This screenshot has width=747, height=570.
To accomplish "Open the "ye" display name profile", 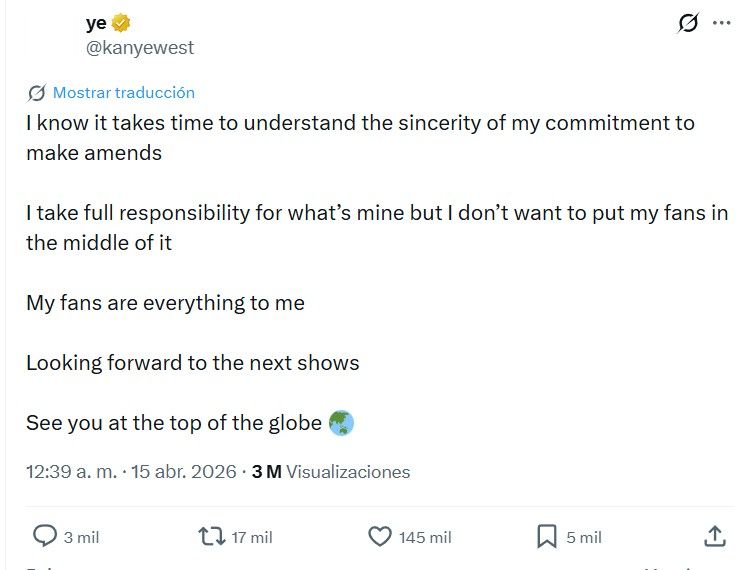I will 96,23.
